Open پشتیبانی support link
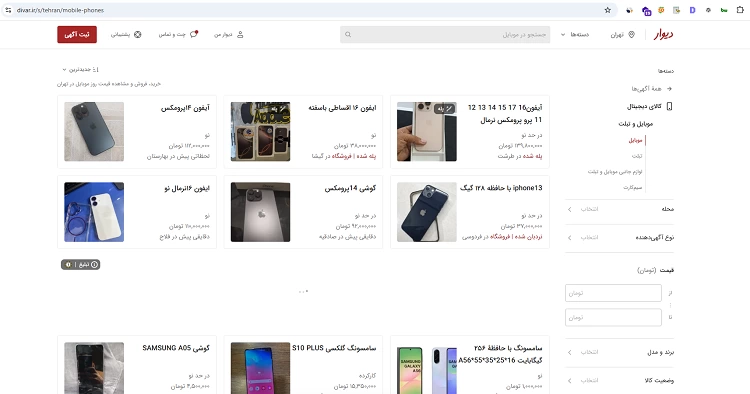The width and height of the screenshot is (750, 394). point(126,34)
